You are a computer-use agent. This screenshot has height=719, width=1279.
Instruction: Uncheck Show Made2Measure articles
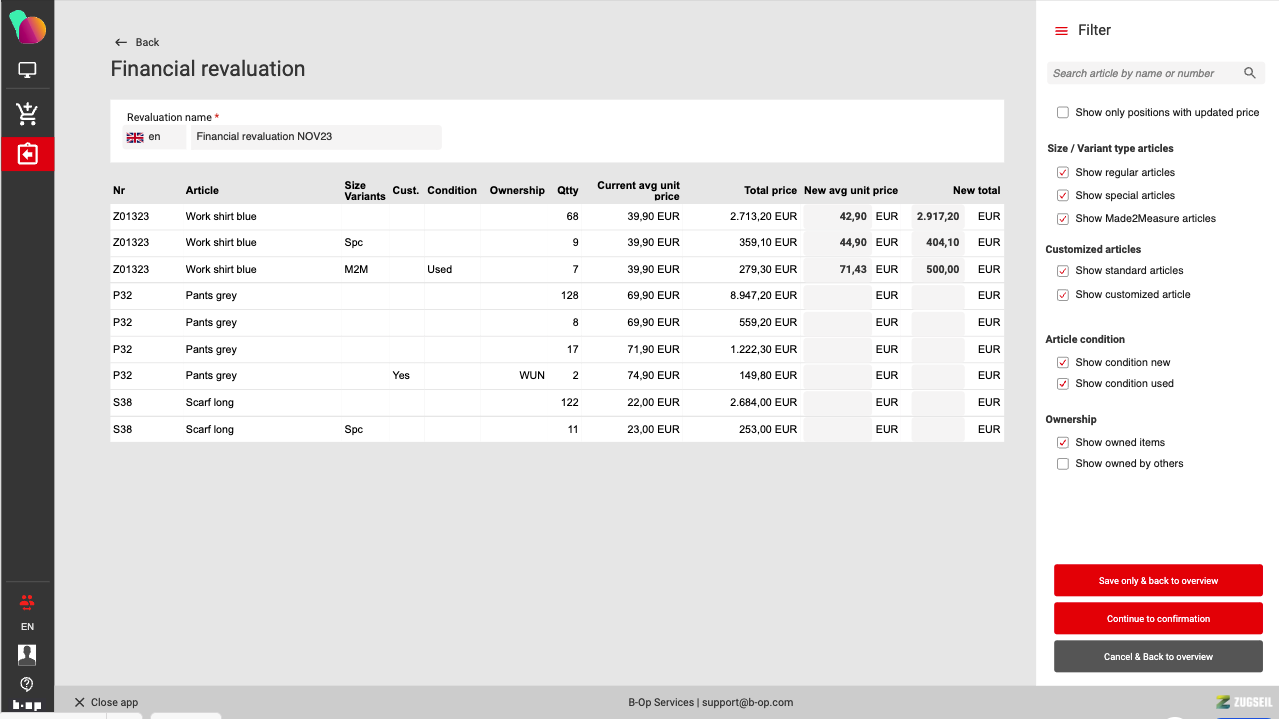[x=1063, y=219]
